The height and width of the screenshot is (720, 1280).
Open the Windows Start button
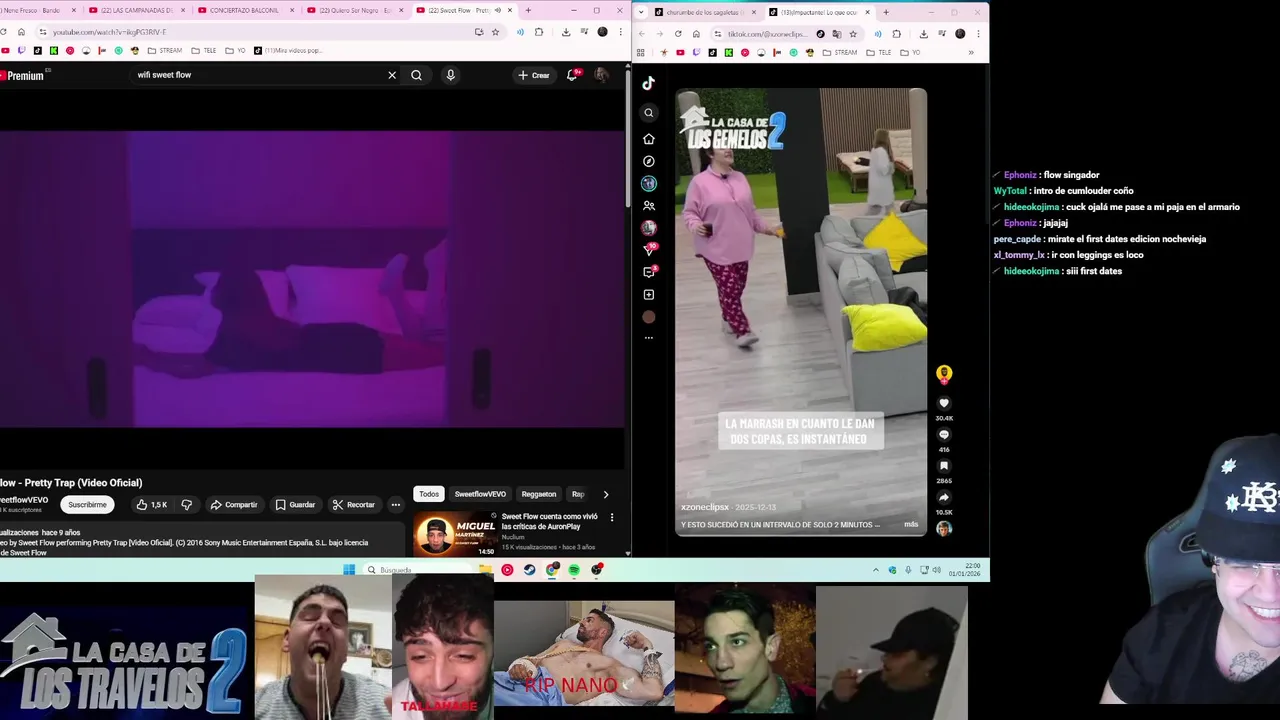click(349, 570)
